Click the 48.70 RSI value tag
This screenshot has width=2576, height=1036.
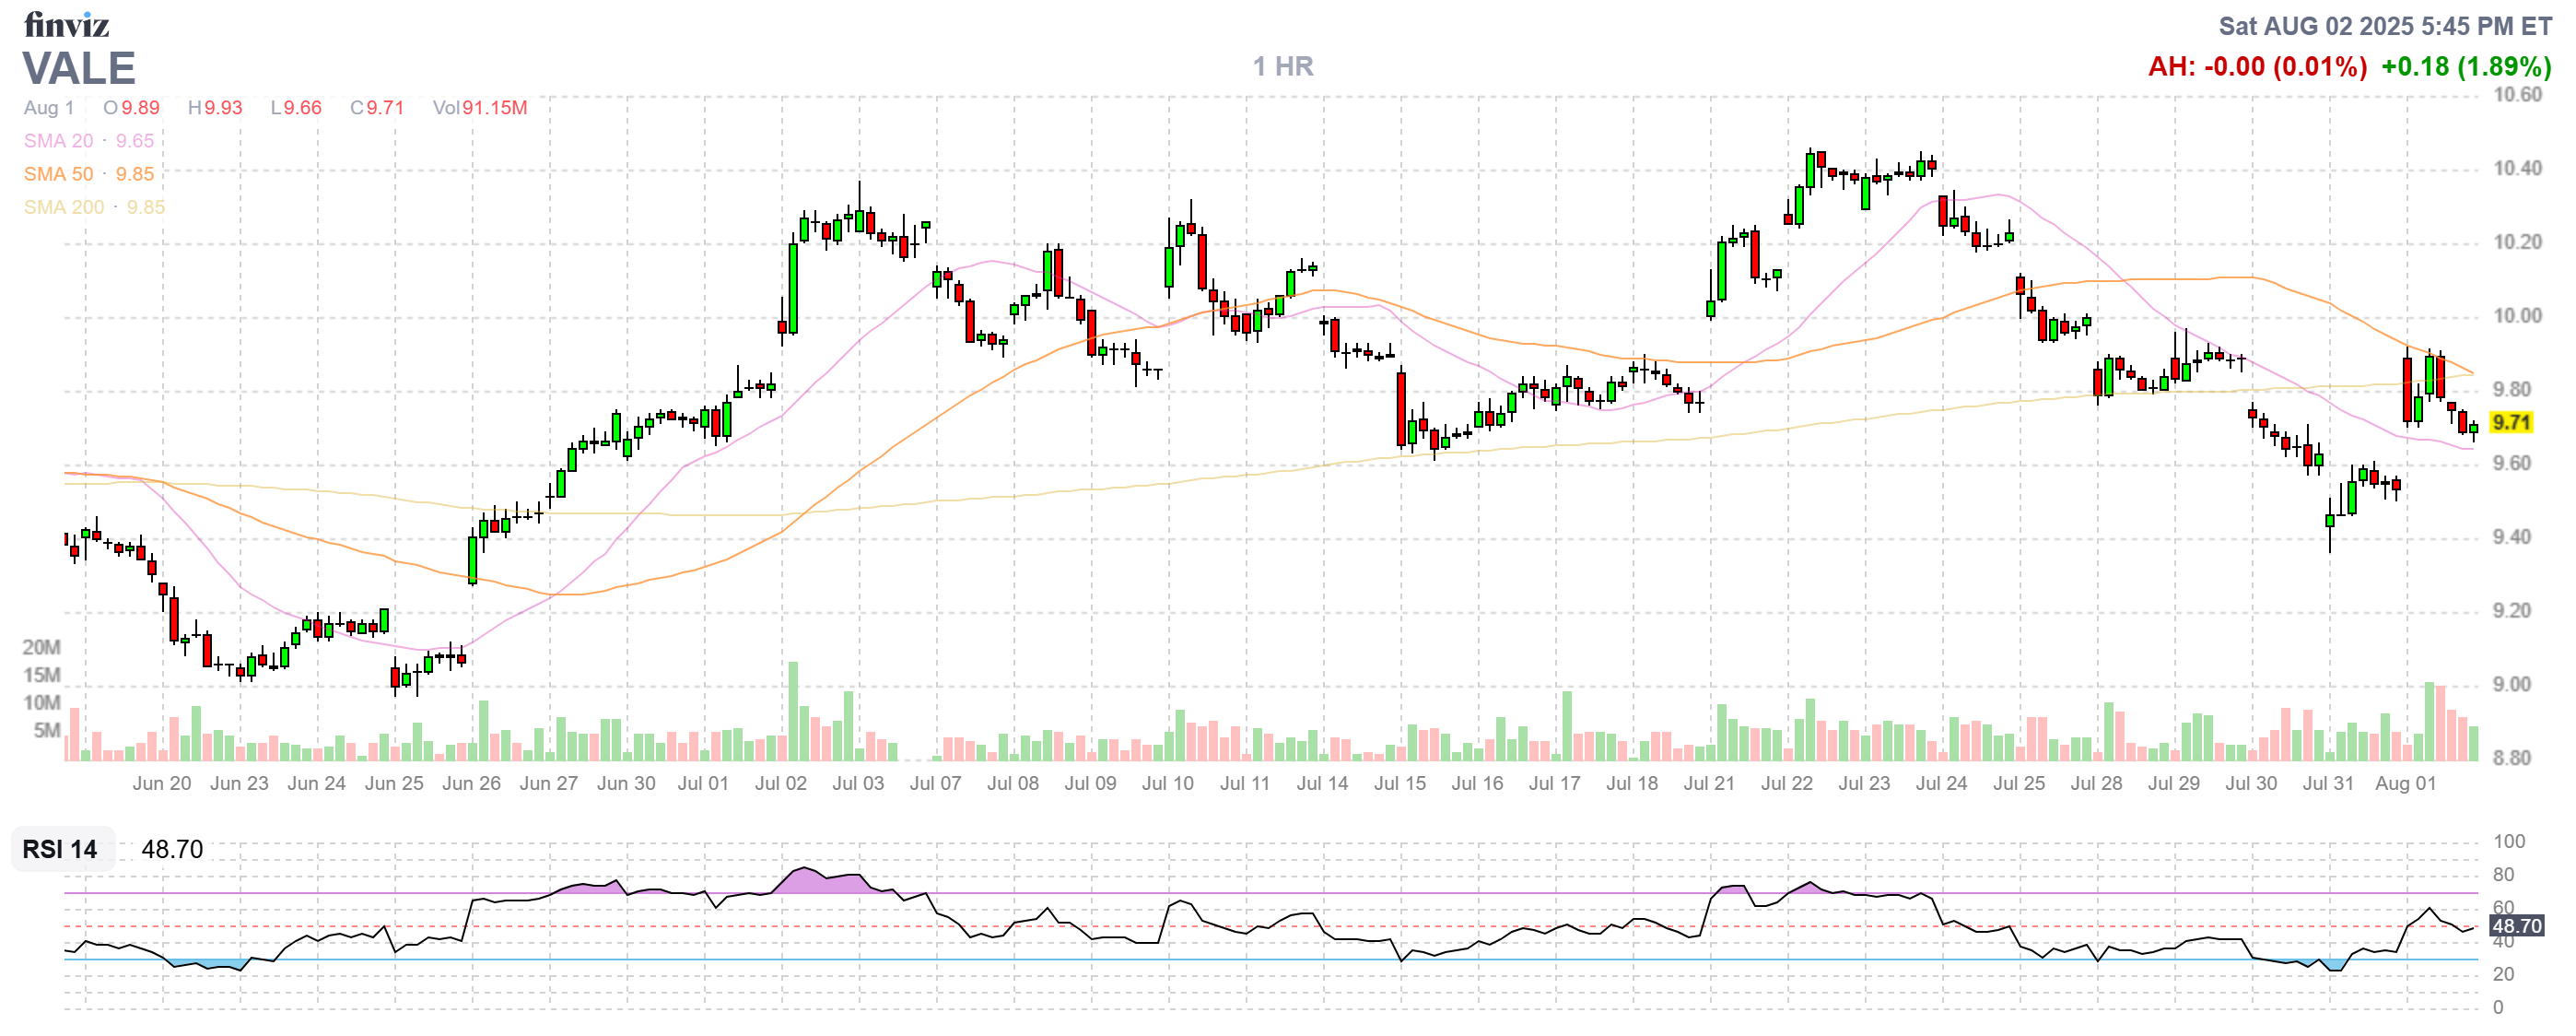2516,926
